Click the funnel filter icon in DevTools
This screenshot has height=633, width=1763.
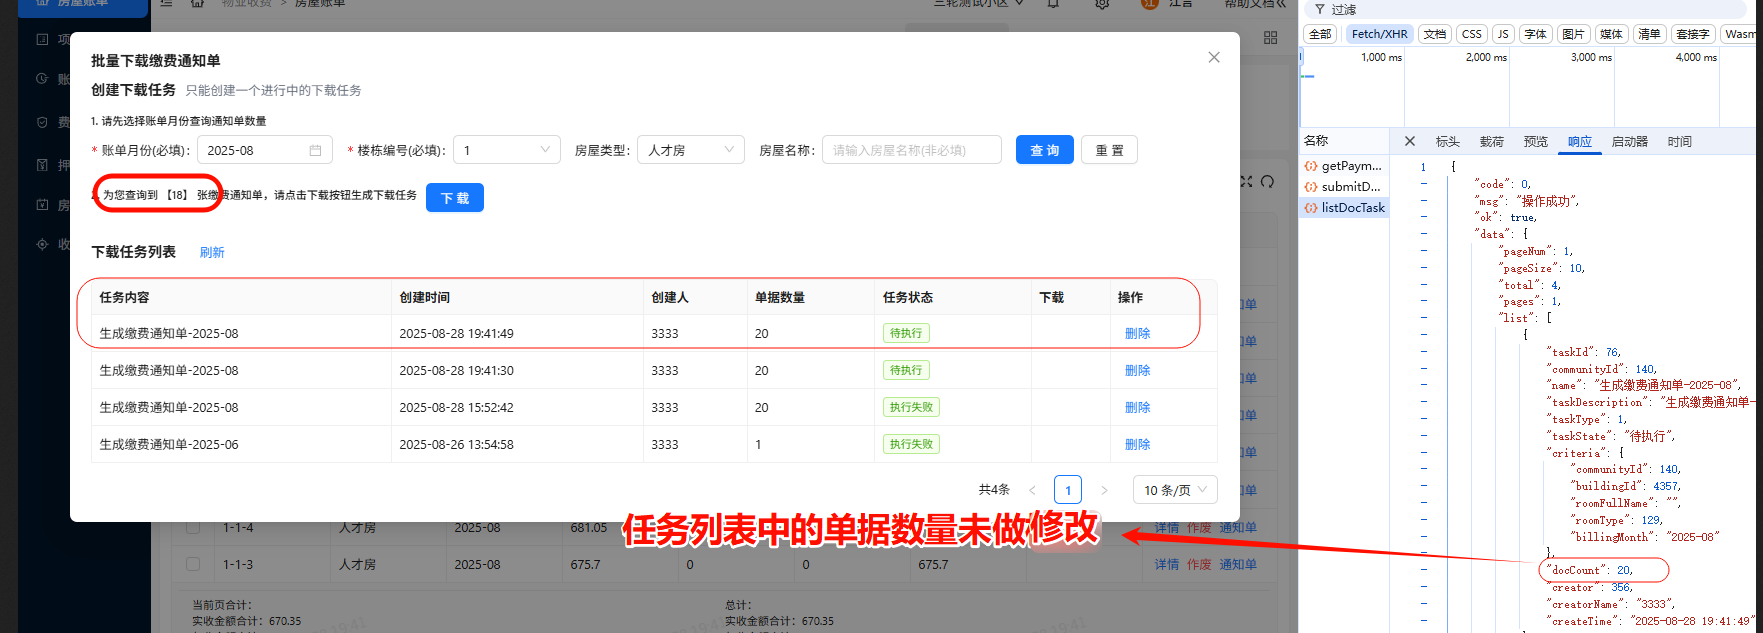click(1320, 9)
